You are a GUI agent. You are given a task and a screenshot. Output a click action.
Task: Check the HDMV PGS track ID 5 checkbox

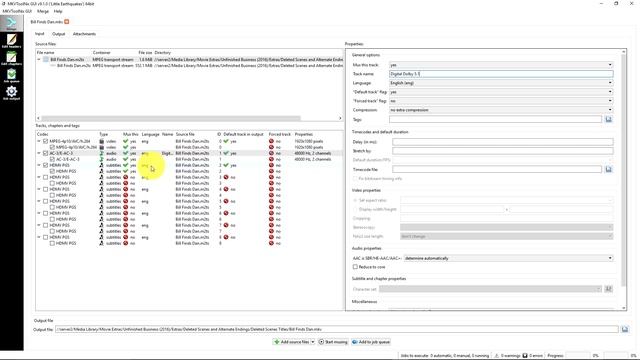(46, 201)
